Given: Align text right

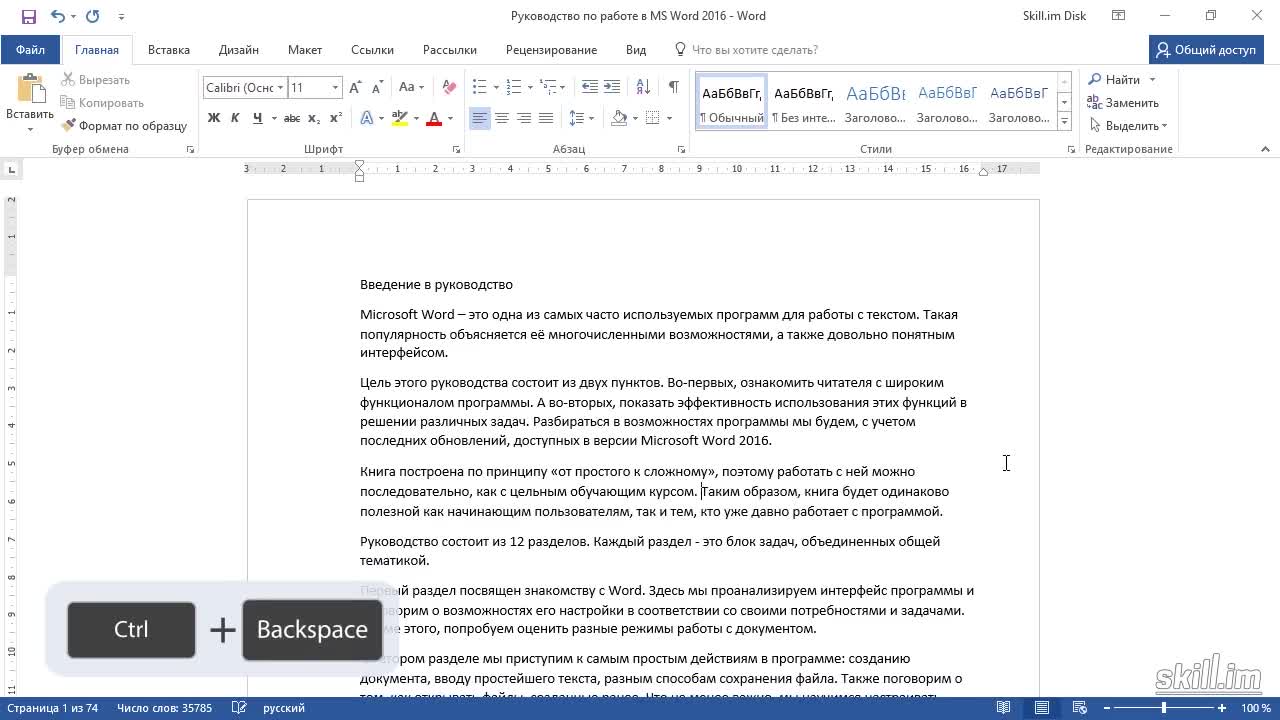Looking at the screenshot, I should click(524, 118).
